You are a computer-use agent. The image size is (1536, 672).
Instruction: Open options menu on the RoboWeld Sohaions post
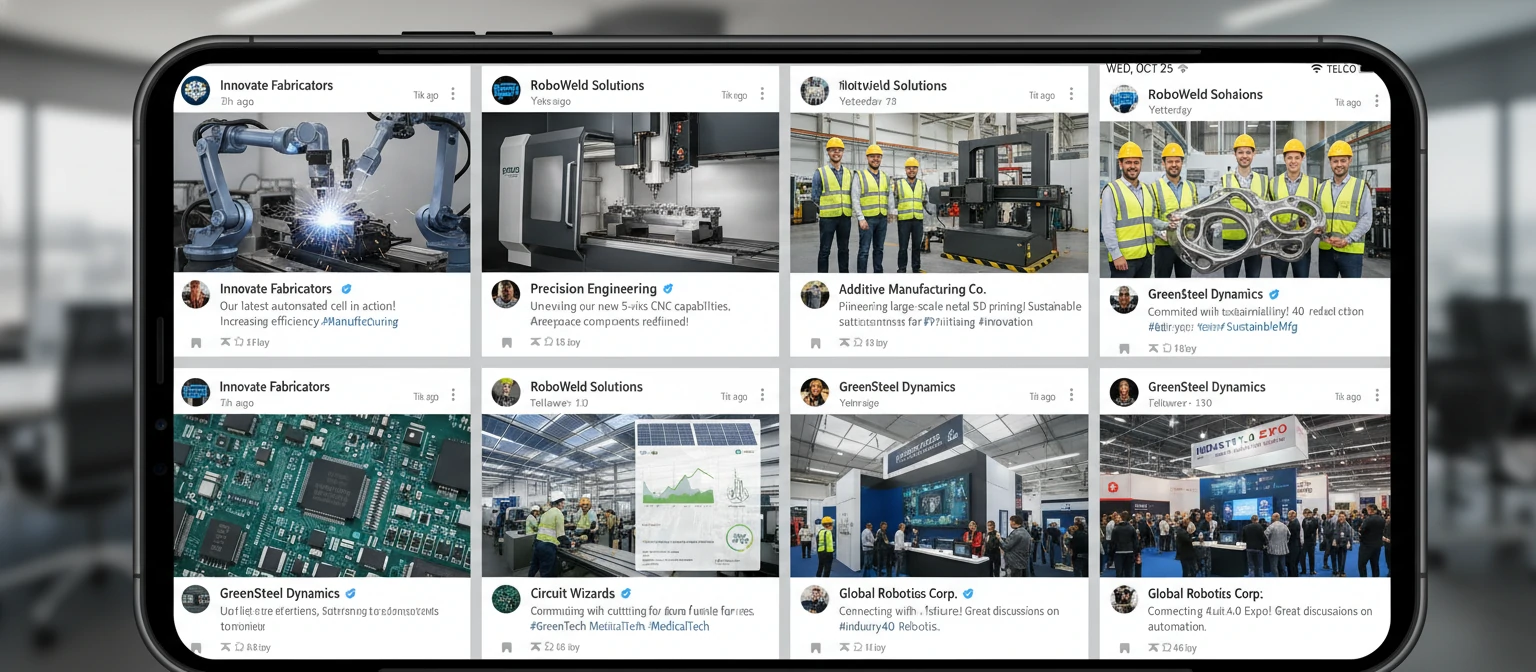click(1378, 100)
